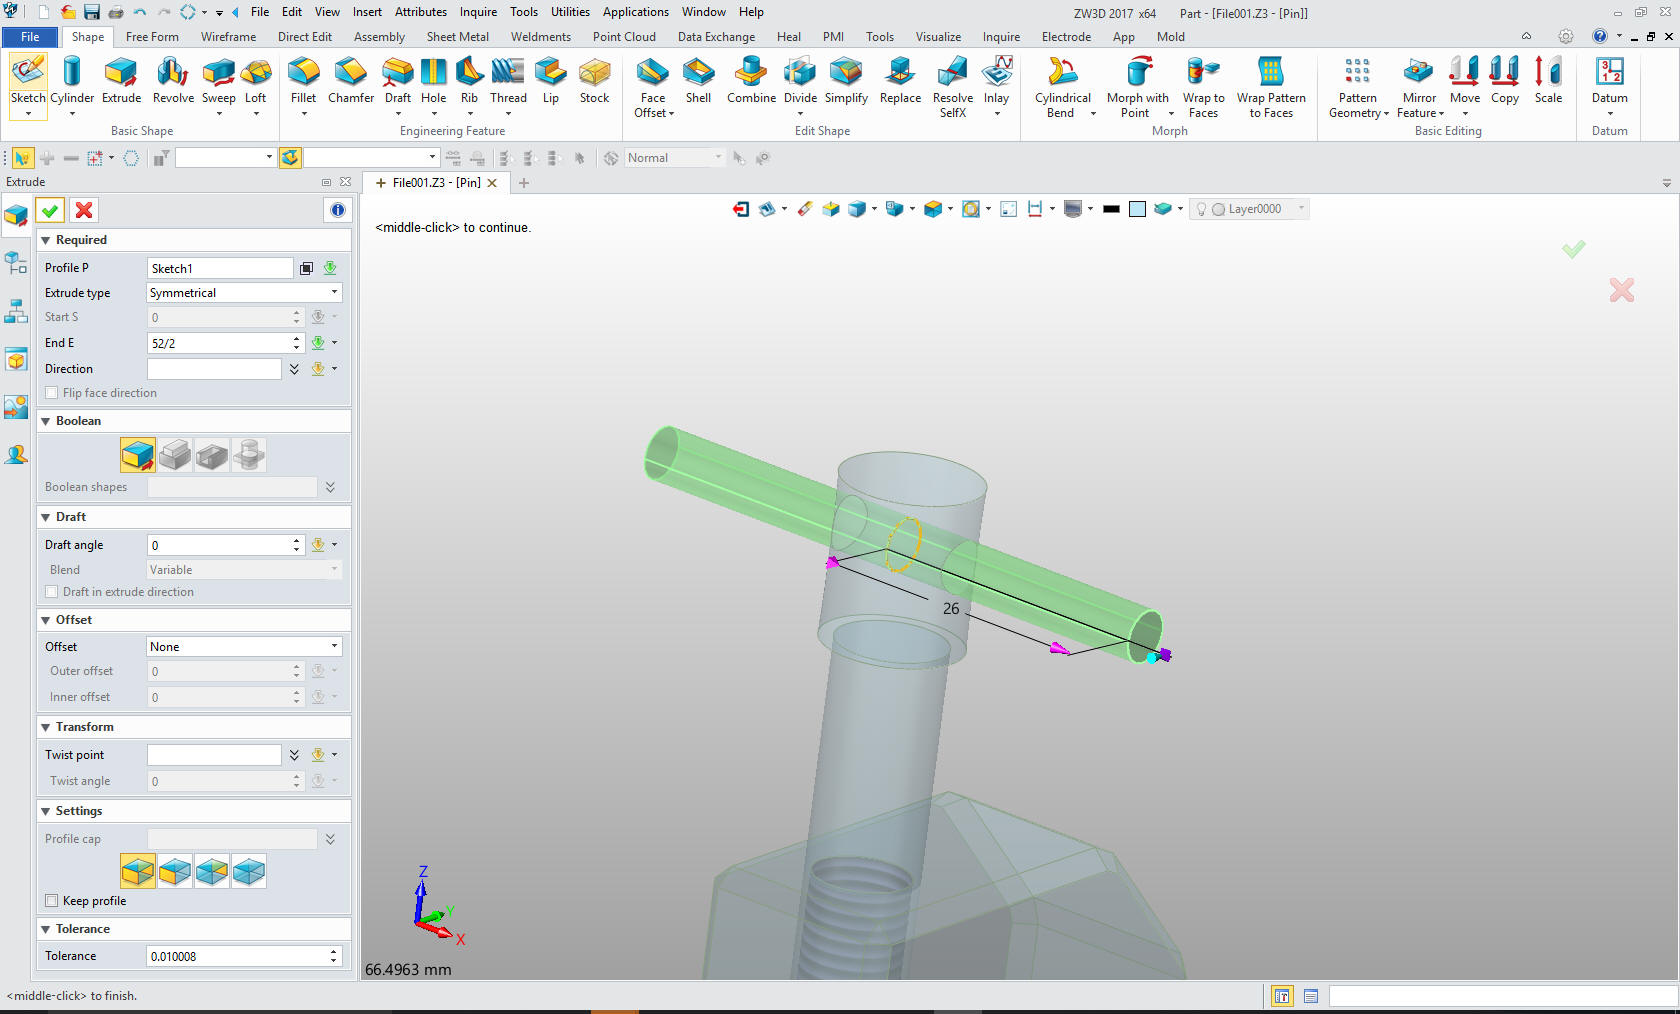Collapse the Boolean section
This screenshot has height=1014, width=1680.
point(46,422)
